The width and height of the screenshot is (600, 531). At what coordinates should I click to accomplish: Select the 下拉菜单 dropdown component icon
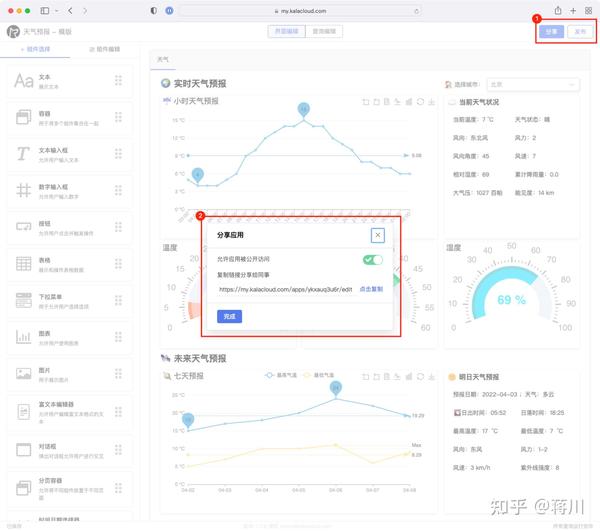[24, 300]
